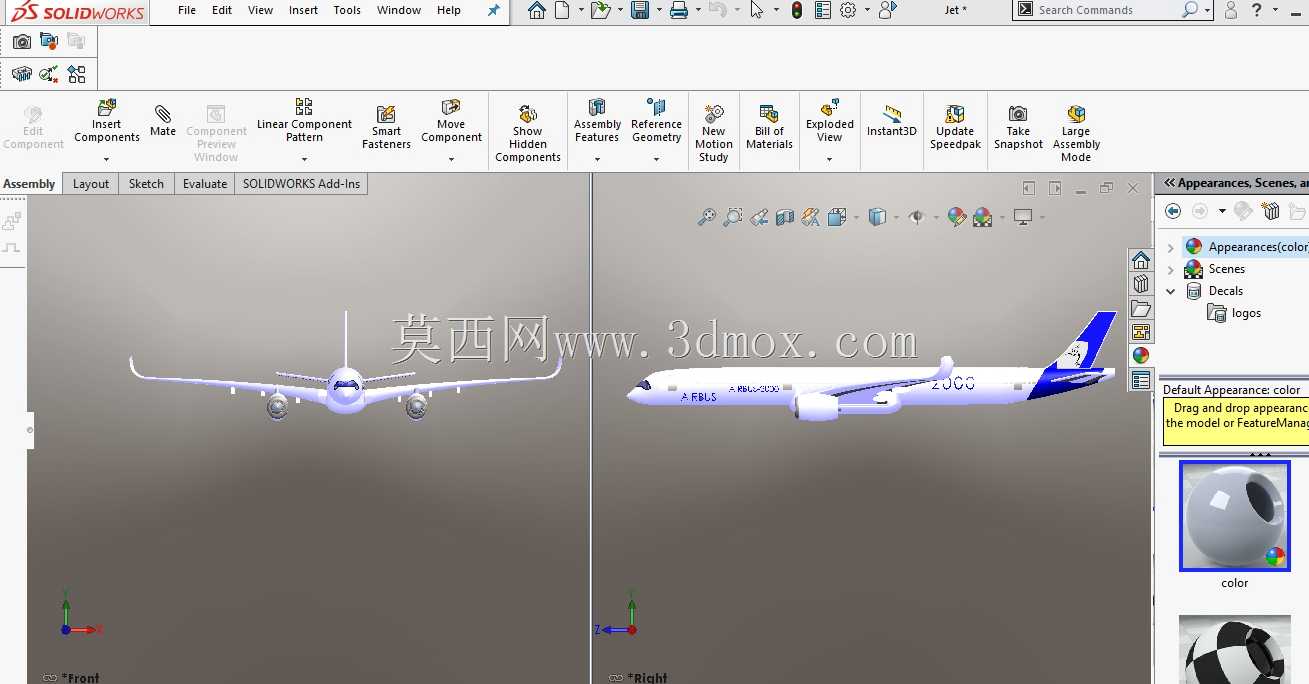Image resolution: width=1309 pixels, height=684 pixels.
Task: Click Exploded View tool
Action: tap(830, 121)
